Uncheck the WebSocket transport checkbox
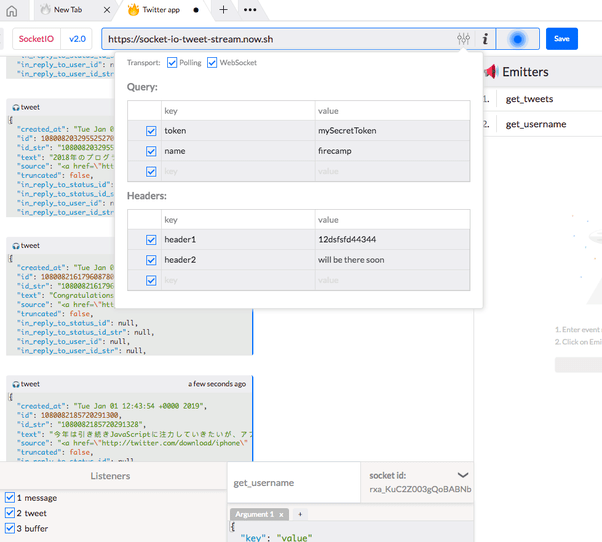Image resolution: width=602 pixels, height=542 pixels. tap(212, 63)
